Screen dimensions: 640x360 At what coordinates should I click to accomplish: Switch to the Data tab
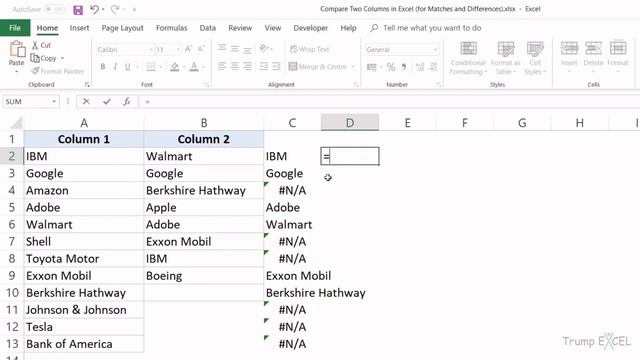pyautogui.click(x=207, y=28)
